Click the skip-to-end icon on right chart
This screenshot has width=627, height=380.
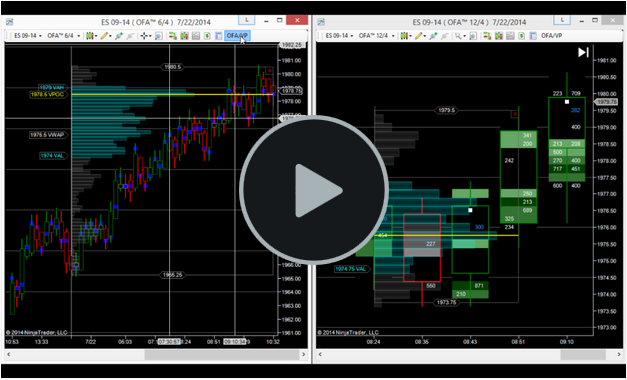click(x=583, y=52)
